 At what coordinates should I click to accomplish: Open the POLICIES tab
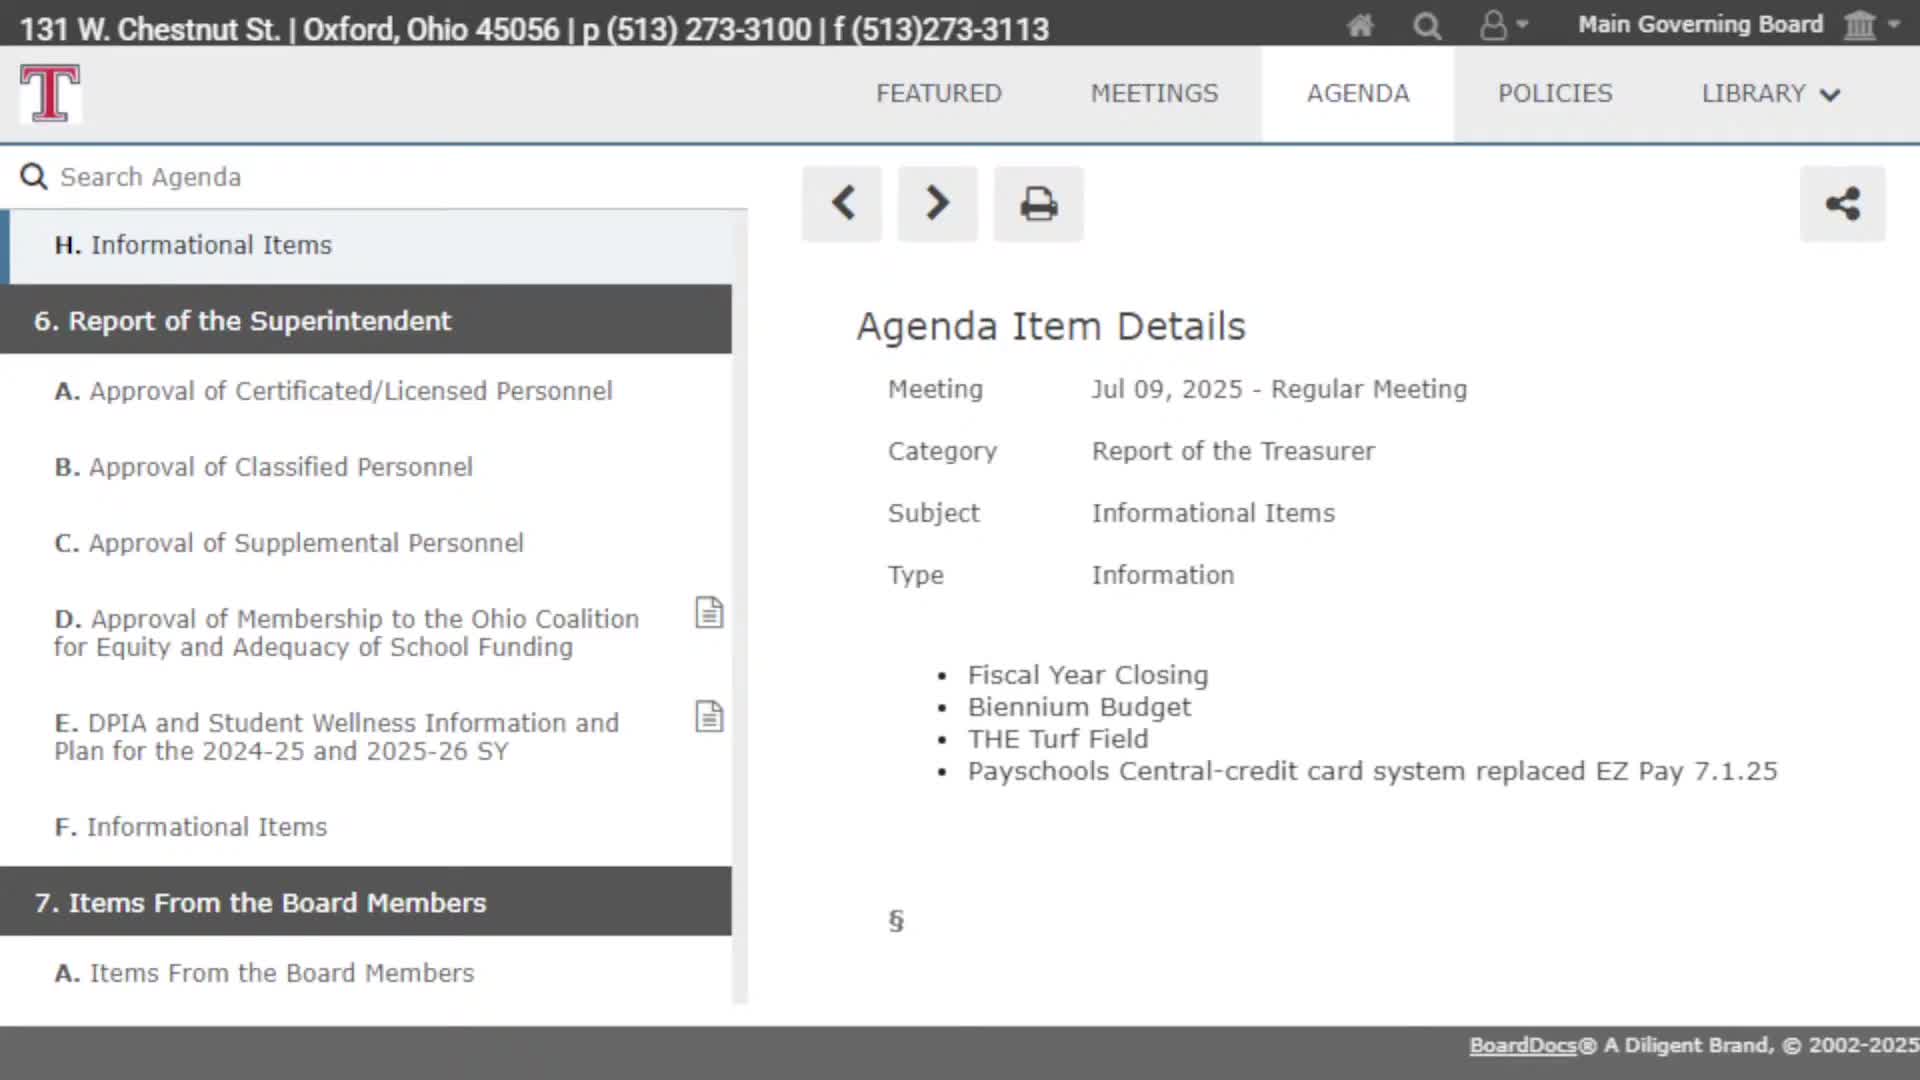(x=1555, y=94)
